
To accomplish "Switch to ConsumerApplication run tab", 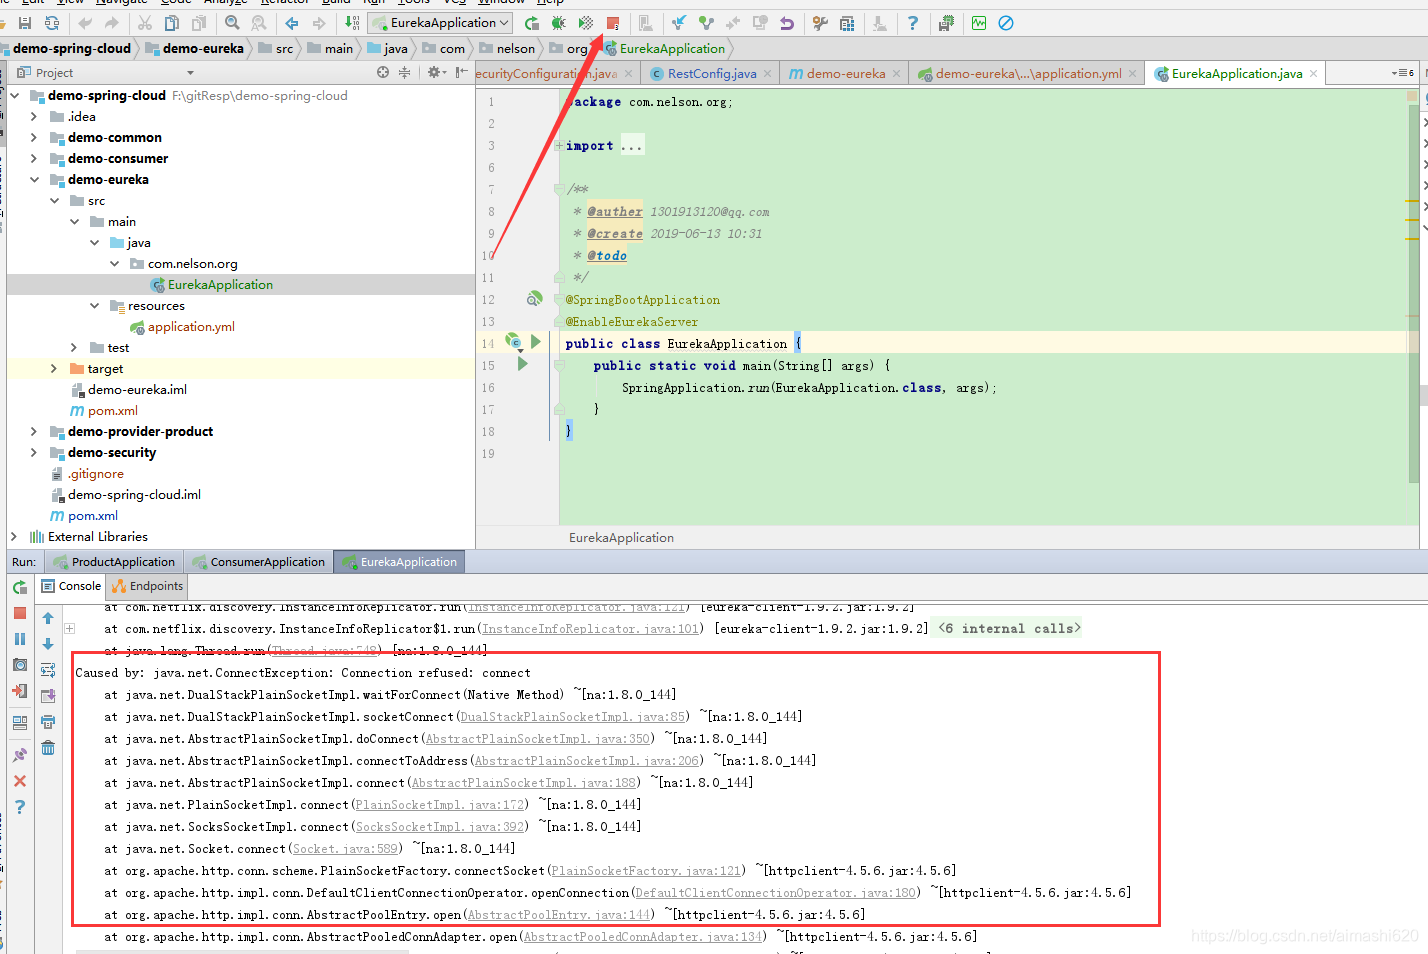I will click(259, 562).
